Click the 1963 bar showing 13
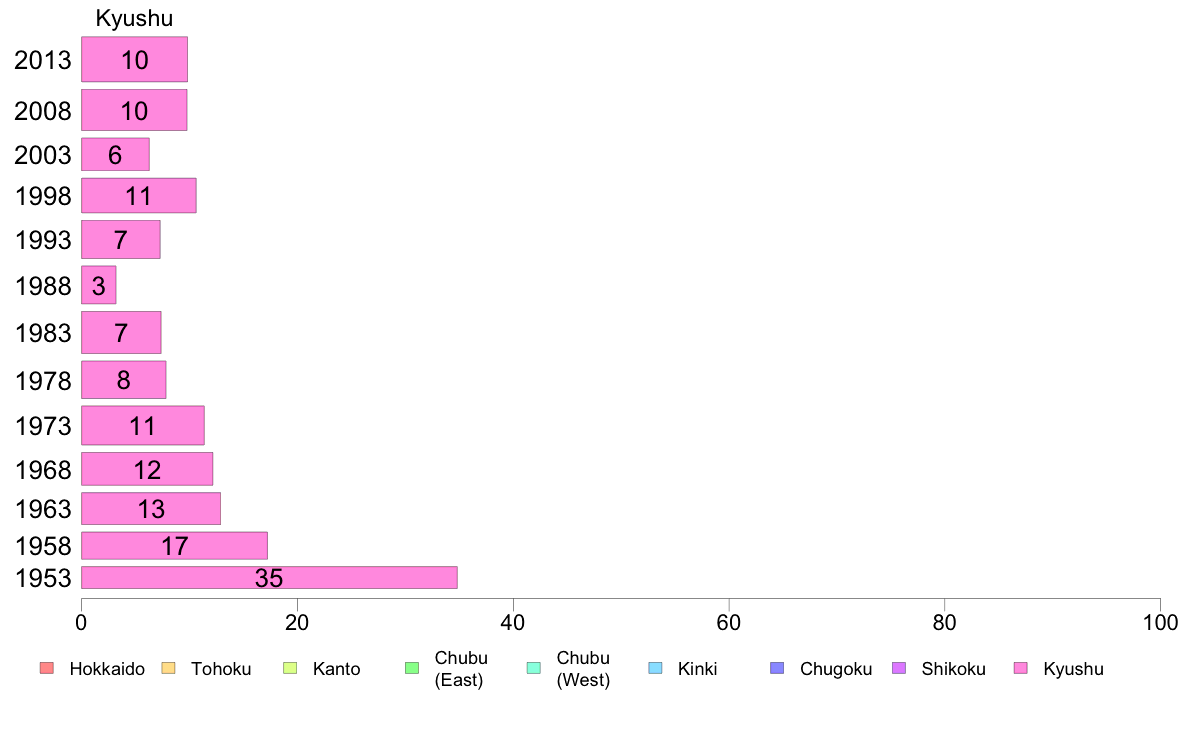The image size is (1188, 736). 151,509
